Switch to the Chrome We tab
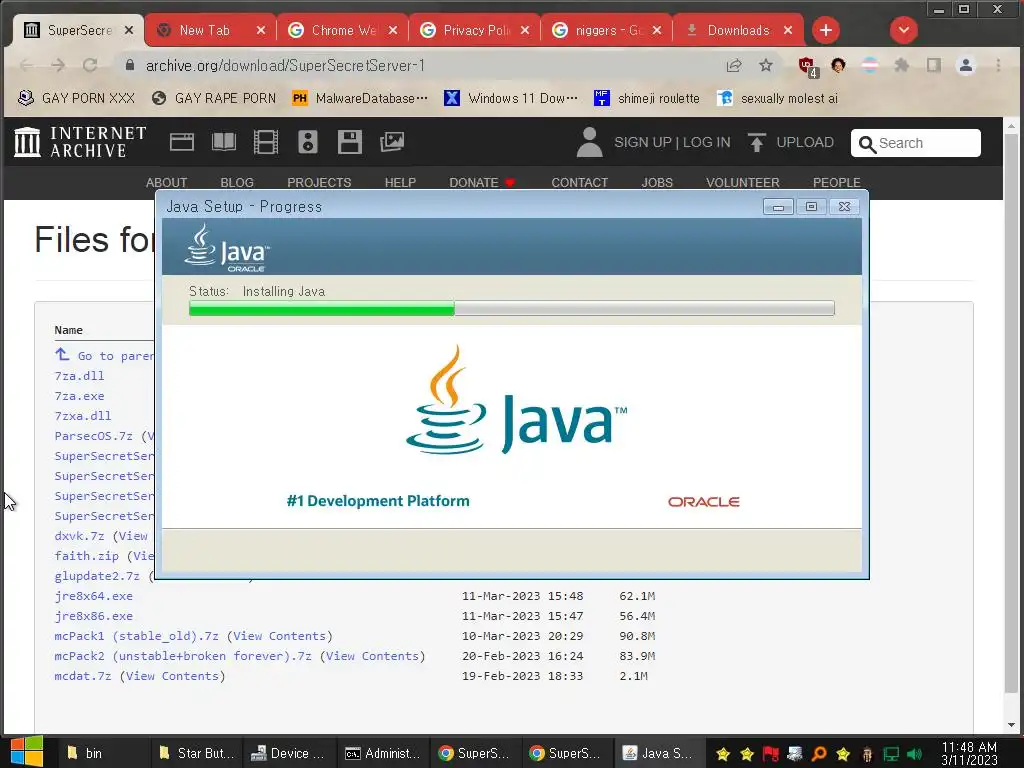The width and height of the screenshot is (1024, 768). pos(343,30)
